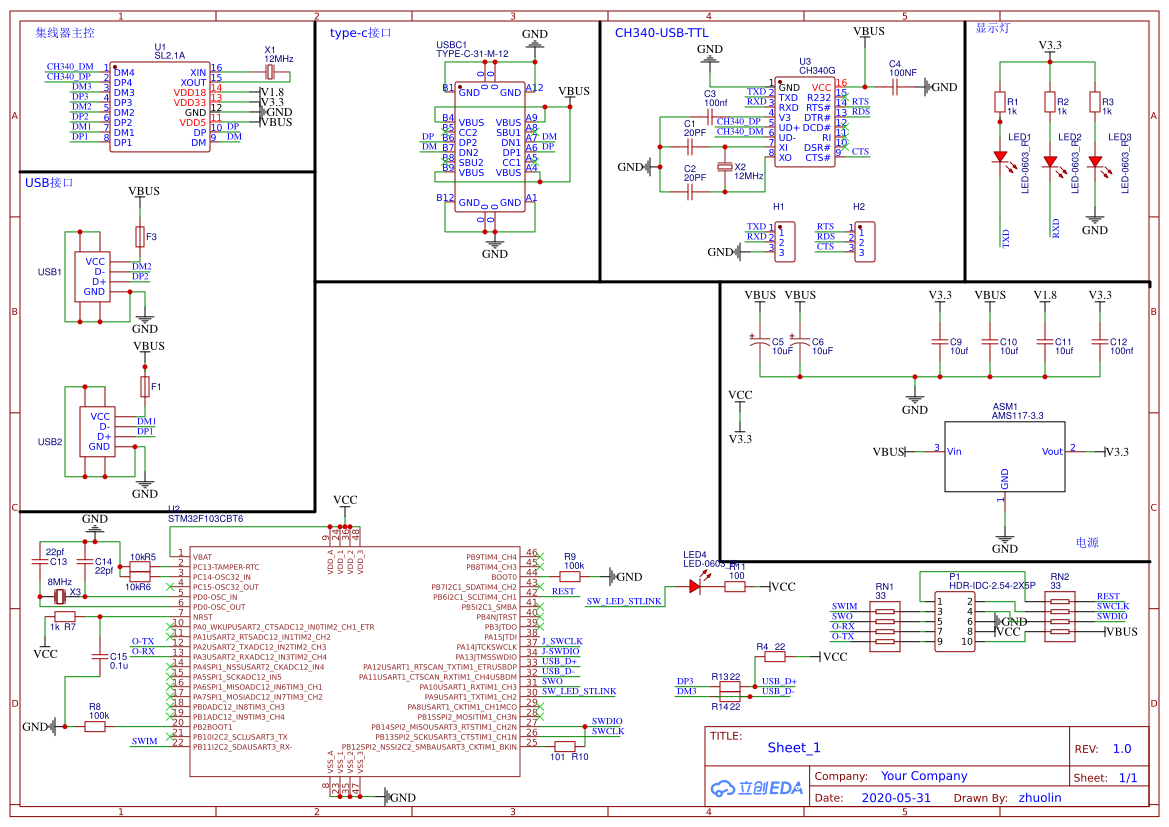Click the '电源' section label
The height and width of the screenshot is (827, 1169).
[x=1087, y=542]
